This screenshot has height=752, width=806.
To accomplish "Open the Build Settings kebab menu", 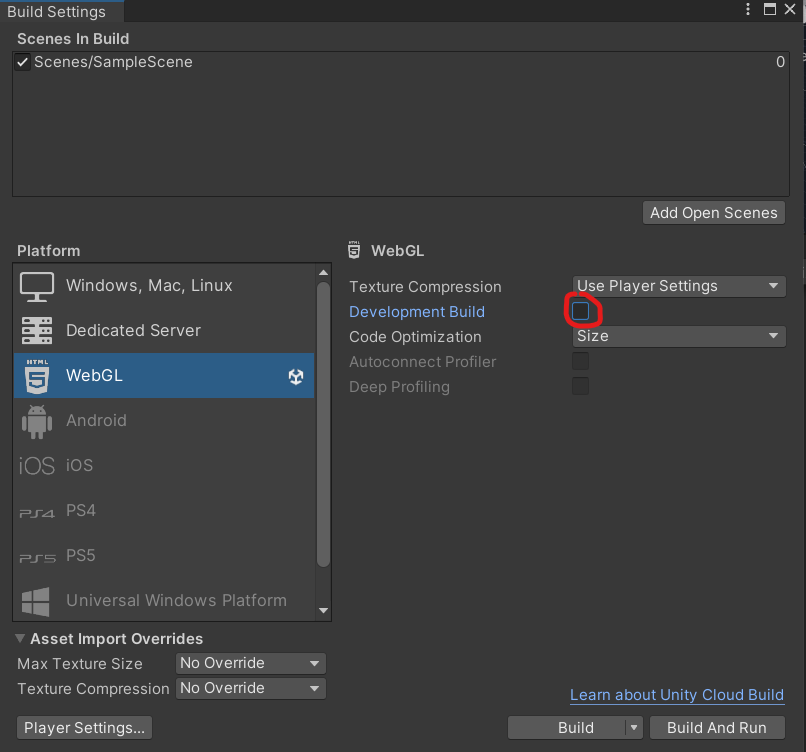I will (x=748, y=9).
